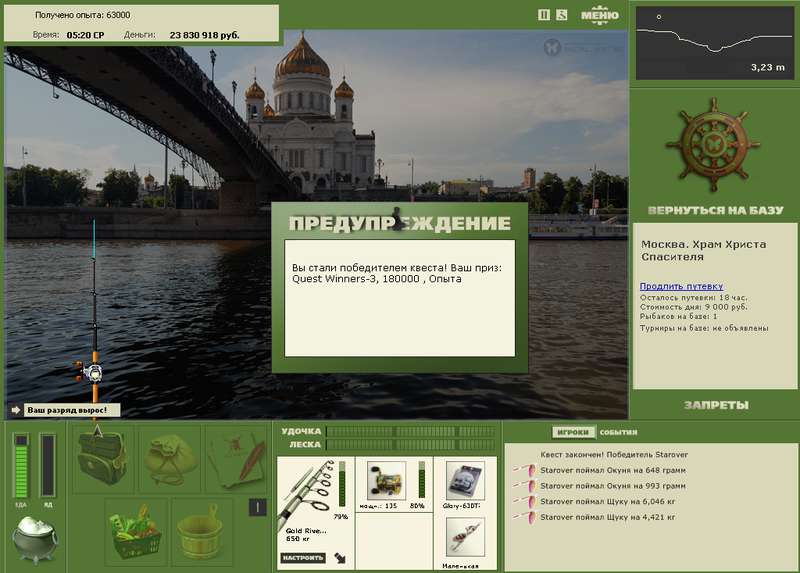Select the Gold River rod thumbnail

[306, 494]
